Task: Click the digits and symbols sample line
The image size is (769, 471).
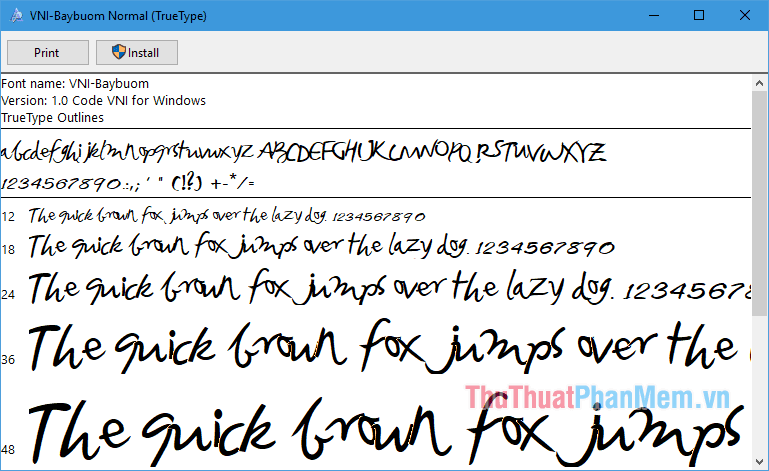Action: 128,183
